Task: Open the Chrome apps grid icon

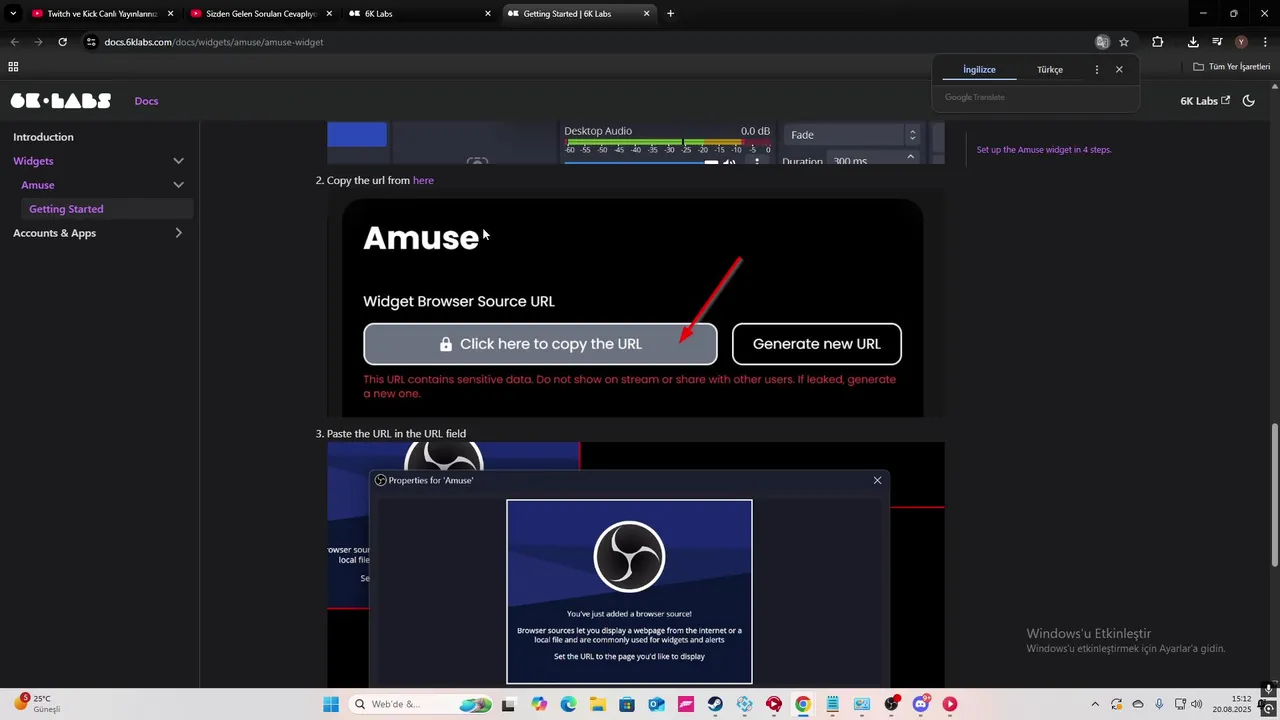Action: coord(13,67)
